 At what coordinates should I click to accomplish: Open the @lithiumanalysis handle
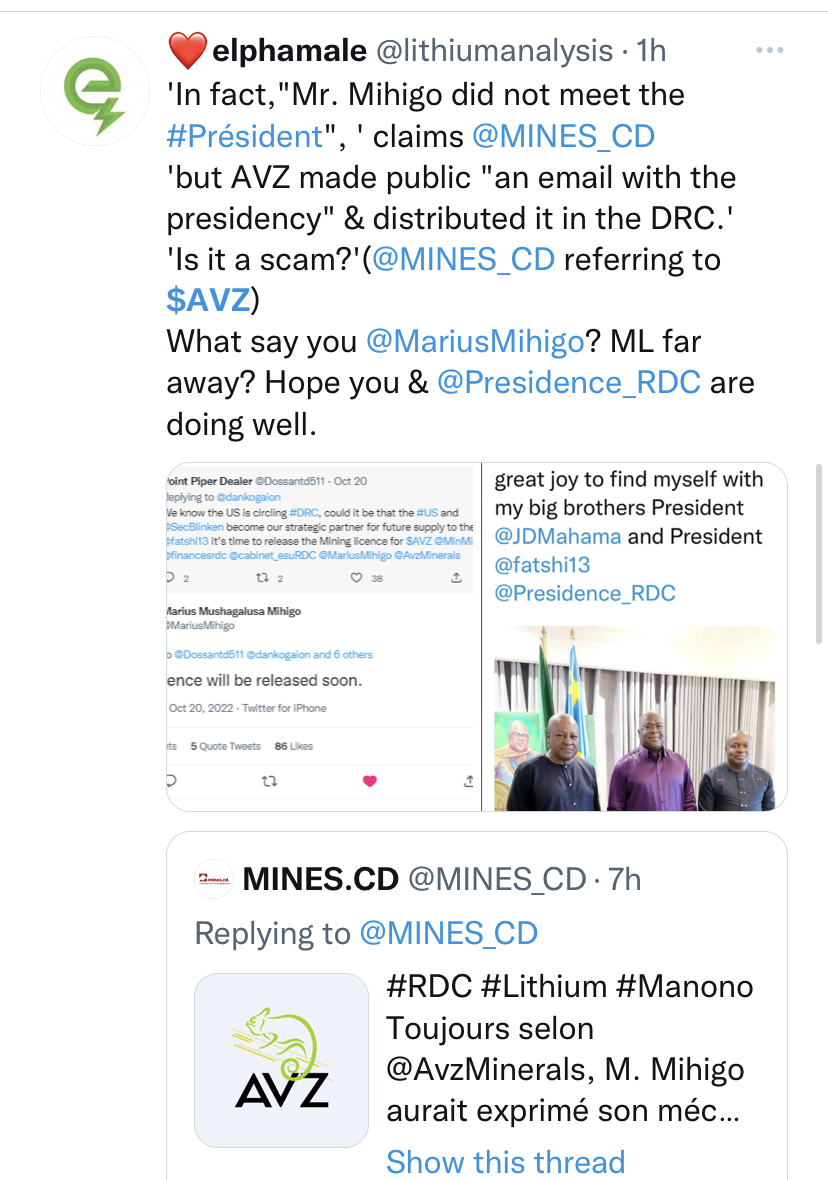pyautogui.click(x=493, y=51)
